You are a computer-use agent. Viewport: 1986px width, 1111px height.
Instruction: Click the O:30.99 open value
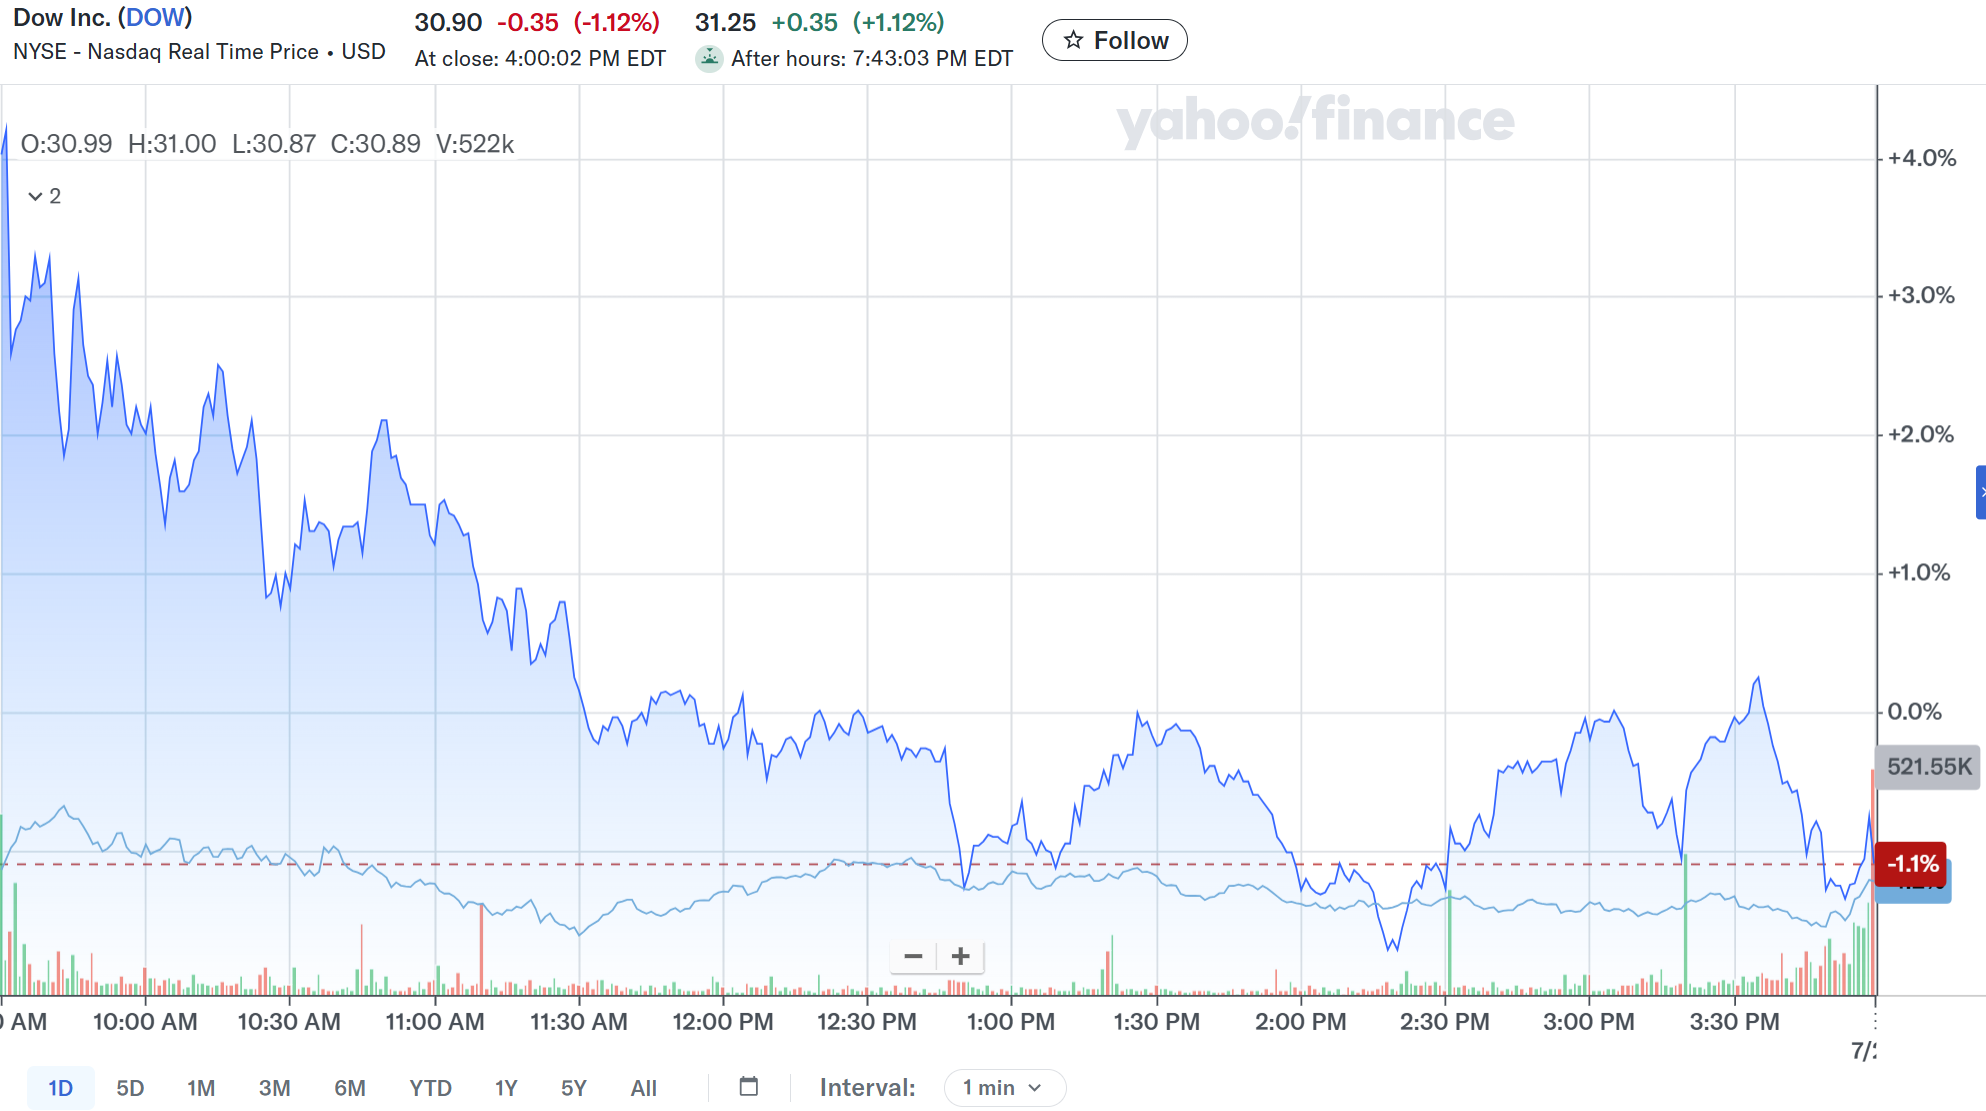click(x=66, y=144)
